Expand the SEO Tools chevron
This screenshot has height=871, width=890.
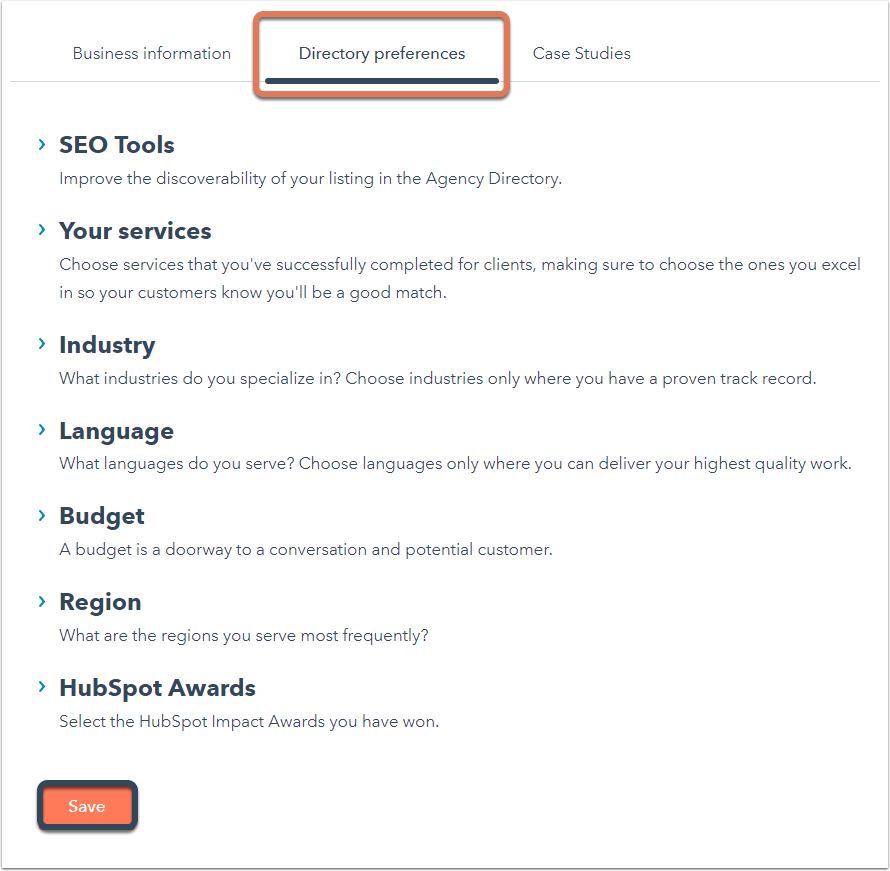pyautogui.click(x=42, y=145)
